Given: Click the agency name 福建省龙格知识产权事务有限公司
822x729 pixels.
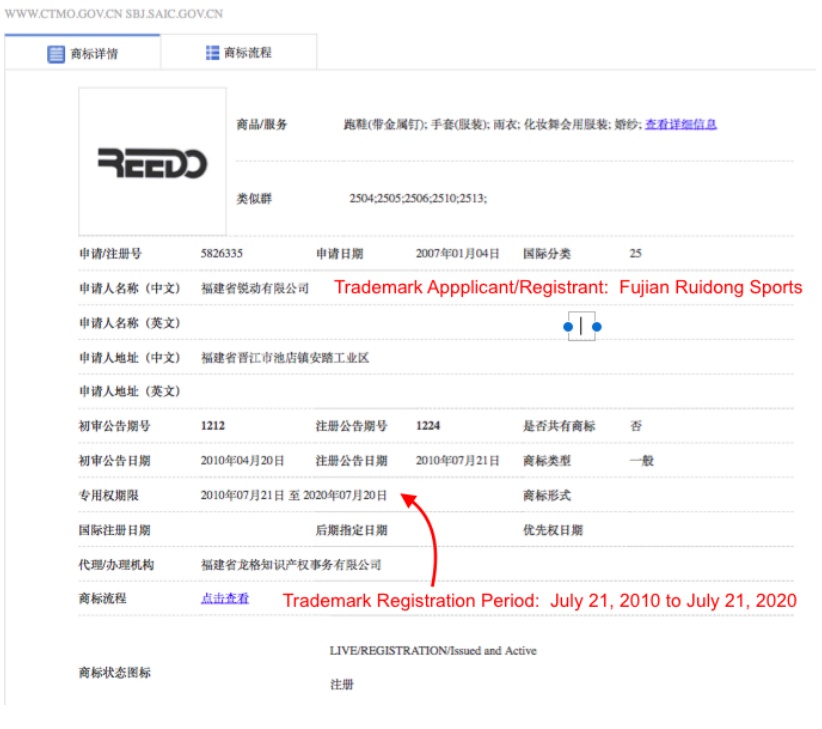Looking at the screenshot, I should coord(291,565).
